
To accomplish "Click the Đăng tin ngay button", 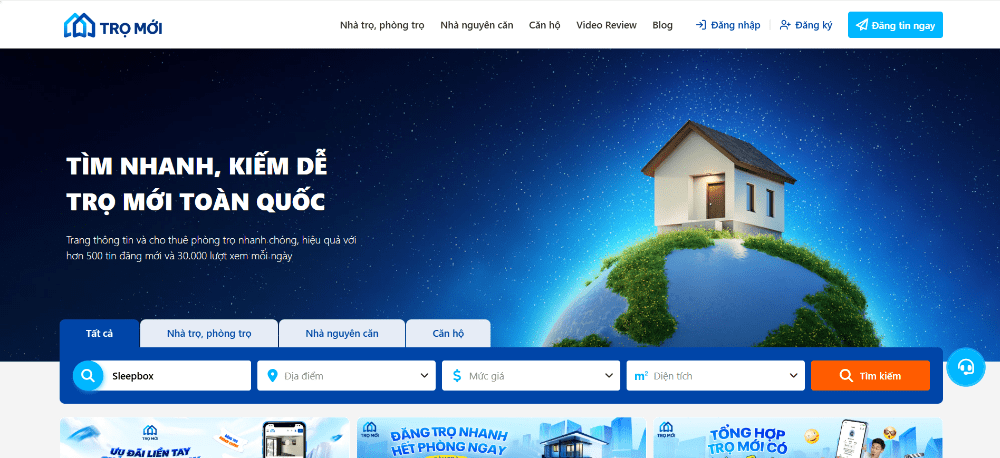I will pos(895,25).
